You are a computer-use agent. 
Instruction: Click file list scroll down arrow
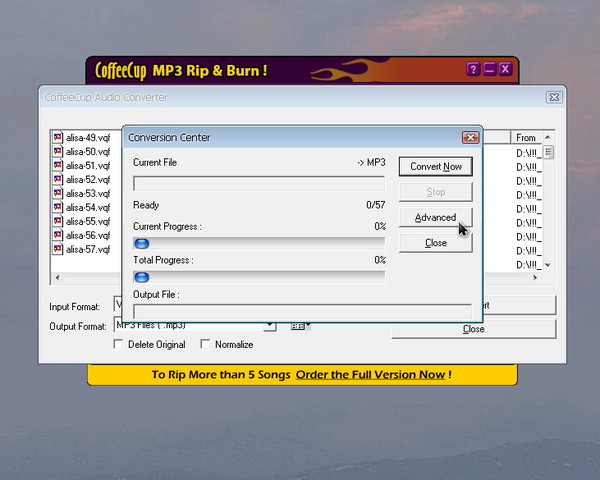pos(548,265)
